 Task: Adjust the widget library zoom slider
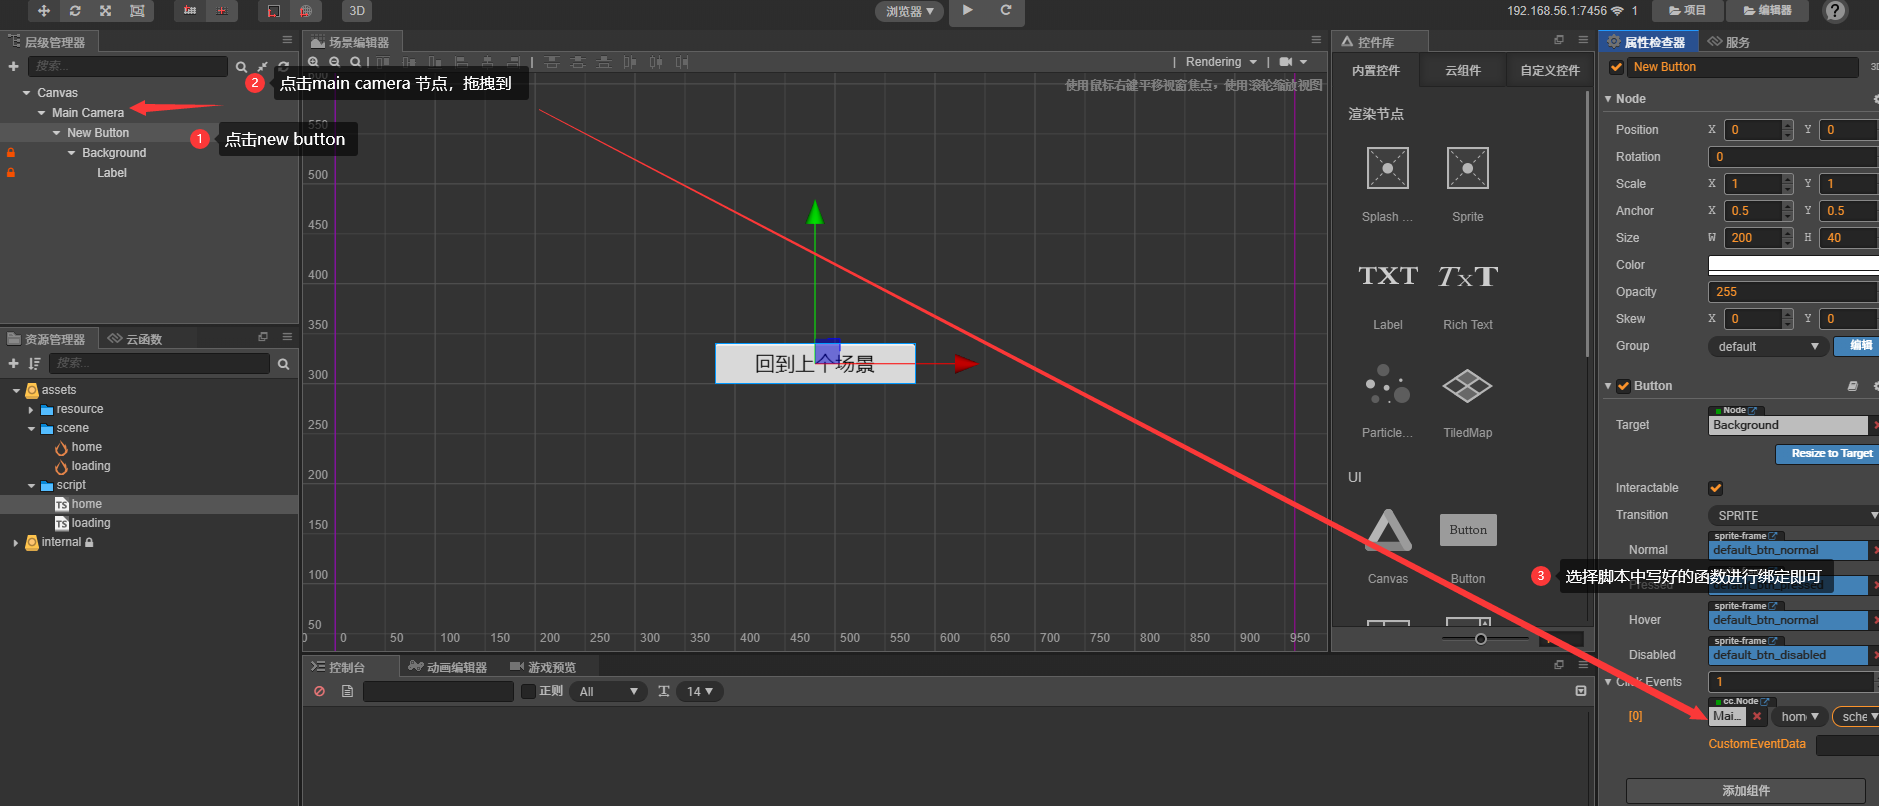[x=1481, y=638]
